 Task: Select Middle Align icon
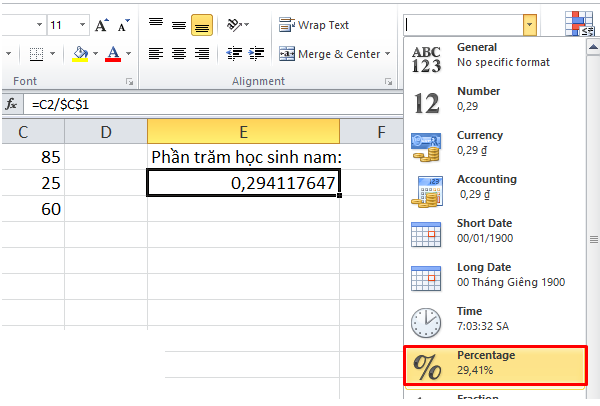(x=179, y=25)
